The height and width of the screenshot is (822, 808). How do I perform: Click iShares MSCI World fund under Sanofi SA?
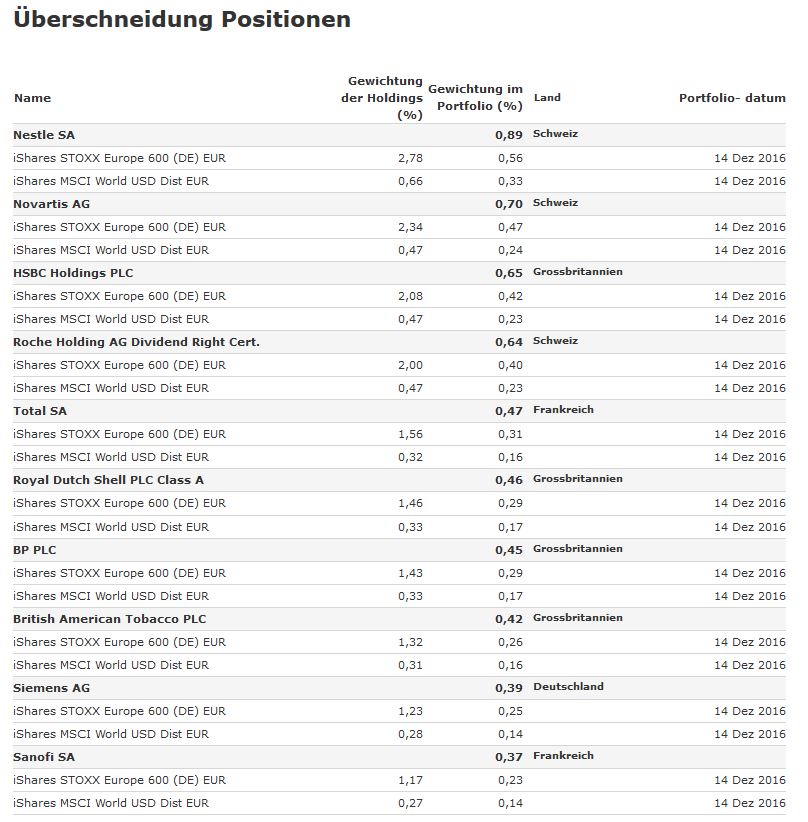coord(111,802)
